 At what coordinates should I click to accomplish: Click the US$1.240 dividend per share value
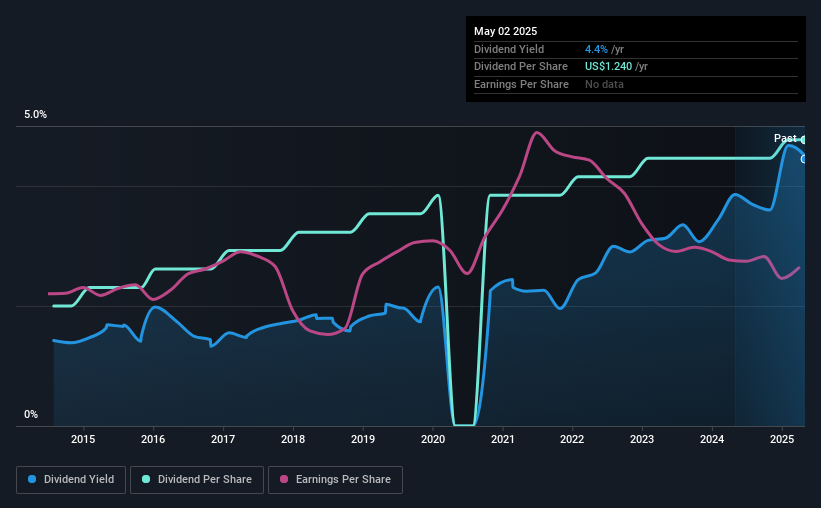pyautogui.click(x=608, y=67)
